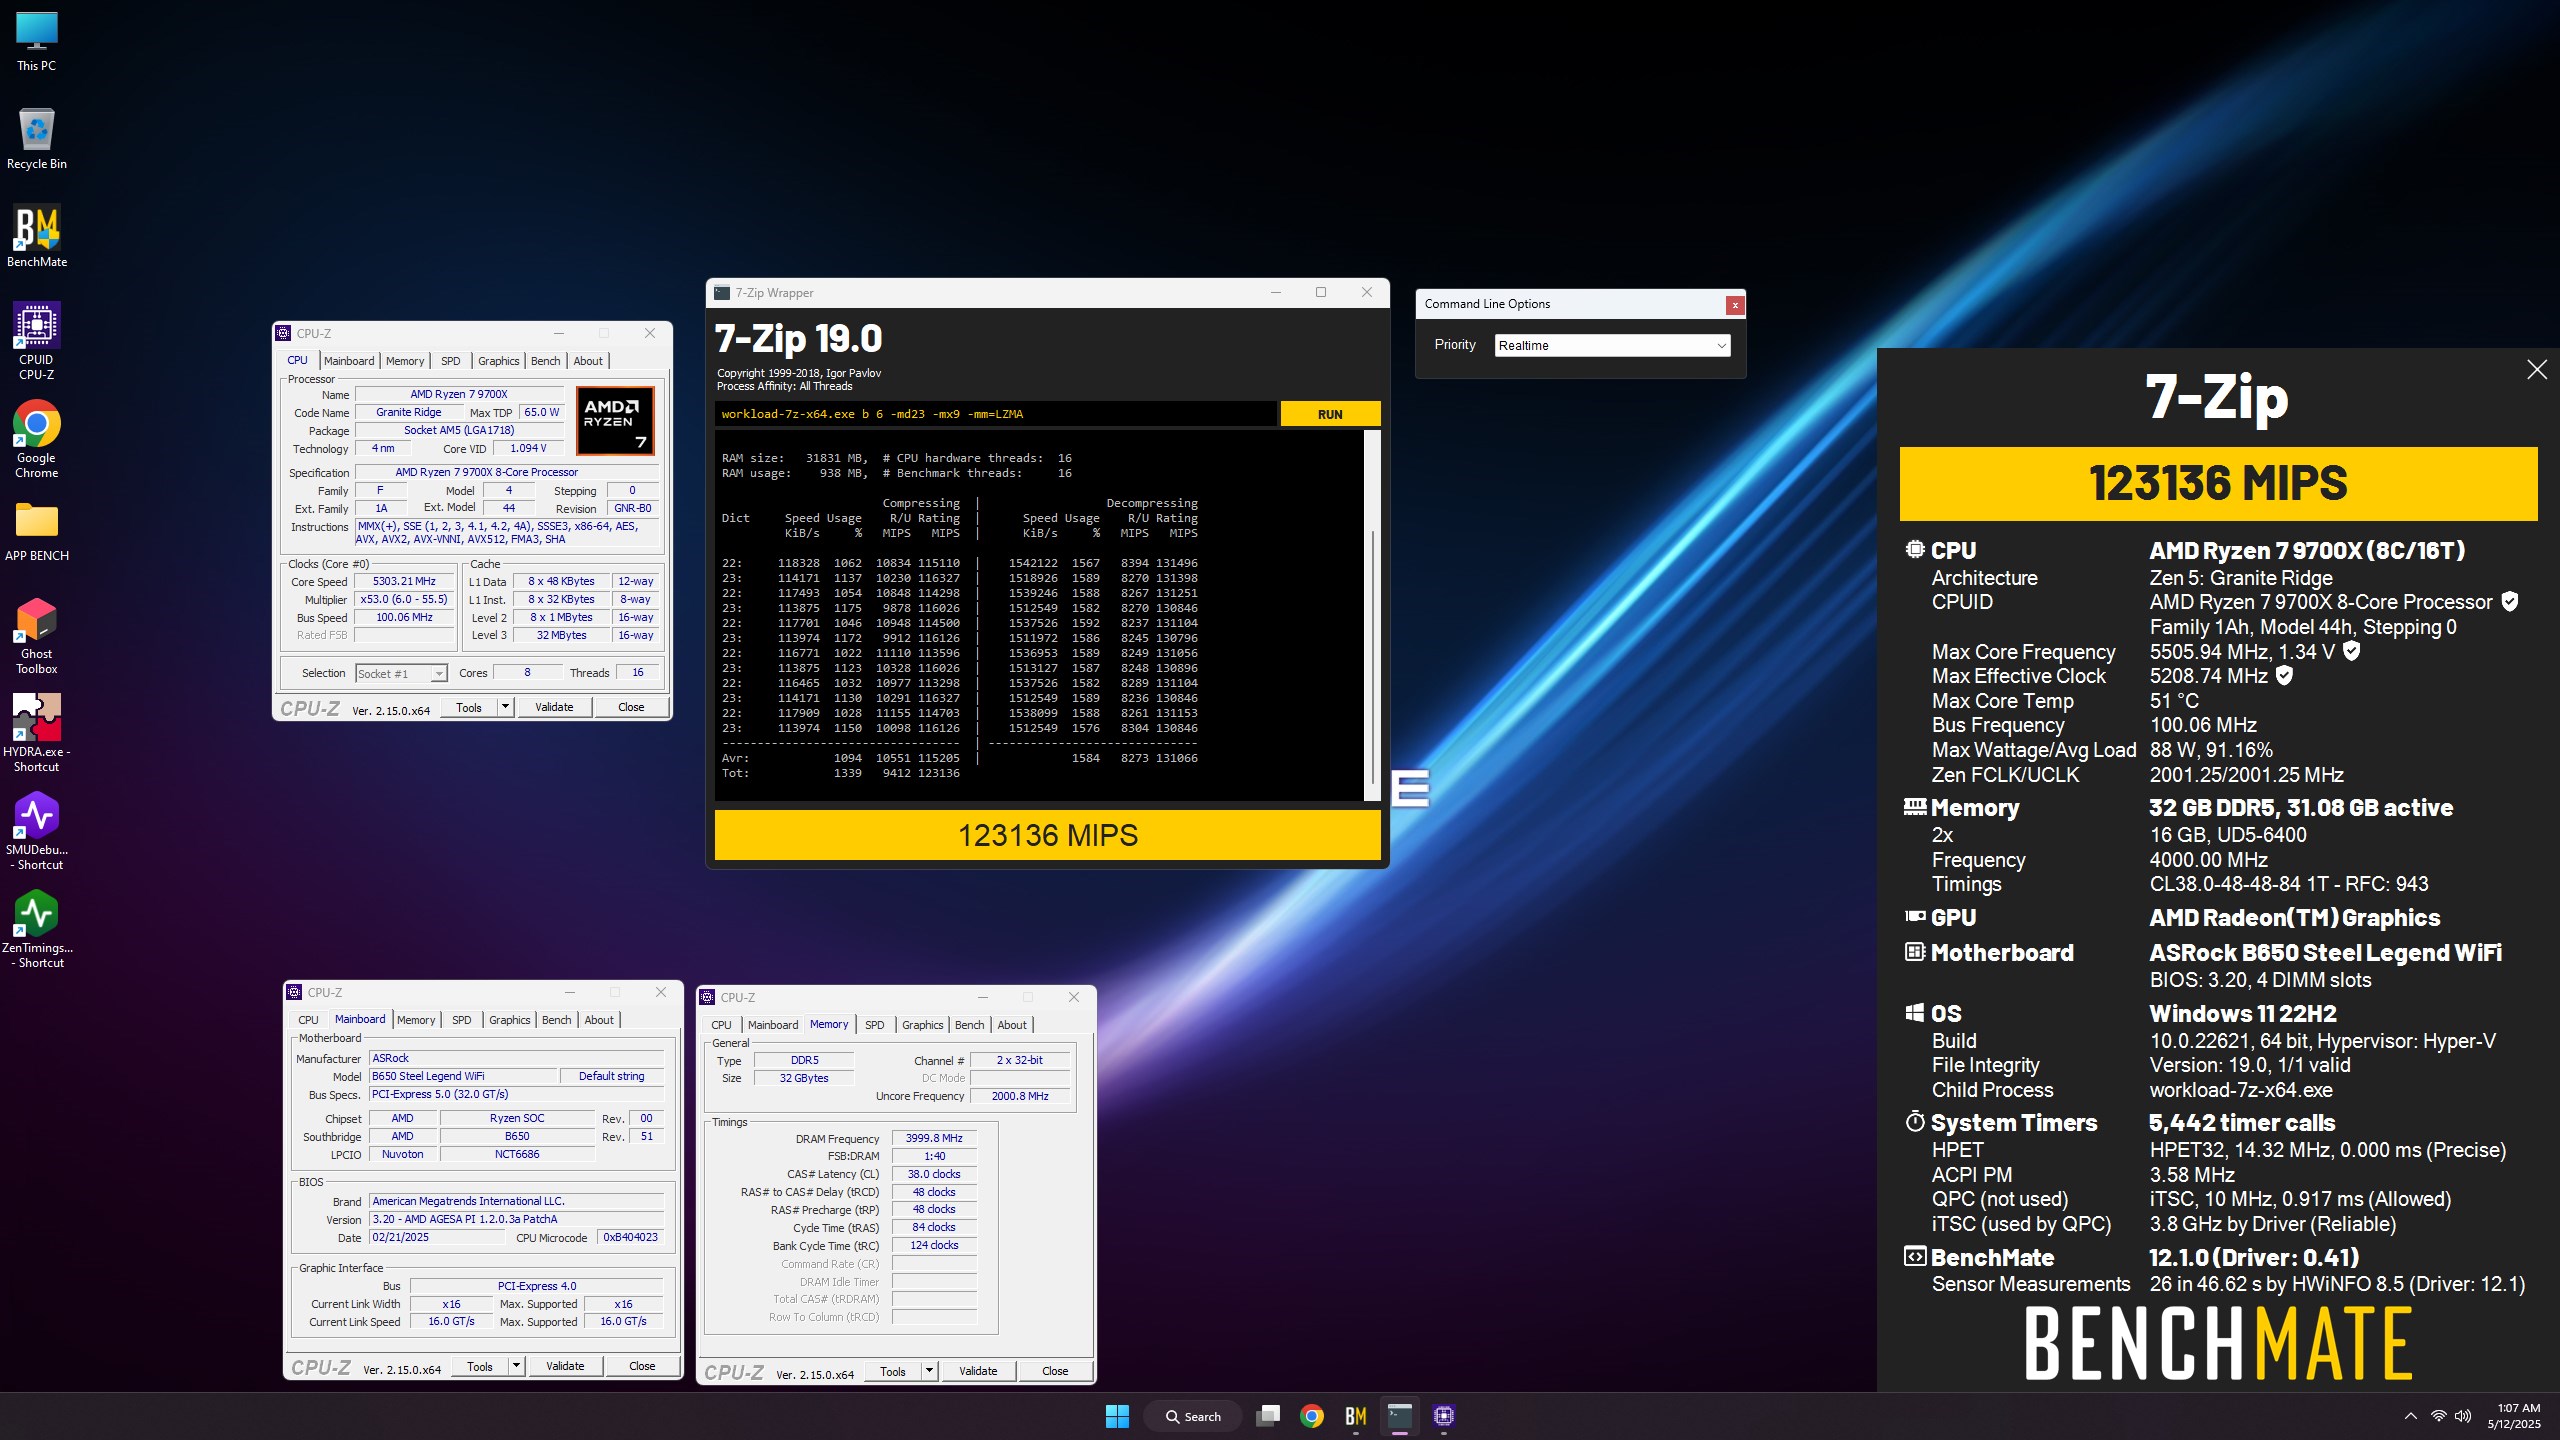Viewport: 2560px width, 1440px height.
Task: Click the AMD Ryzen 7 logo in CPU-Z
Action: point(615,421)
